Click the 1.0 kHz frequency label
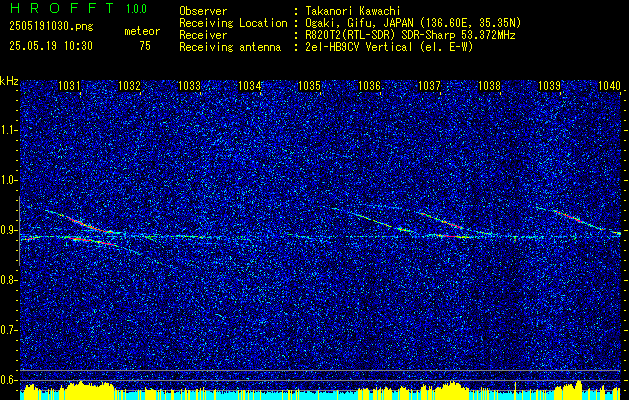This screenshot has width=629, height=400. coord(9,180)
